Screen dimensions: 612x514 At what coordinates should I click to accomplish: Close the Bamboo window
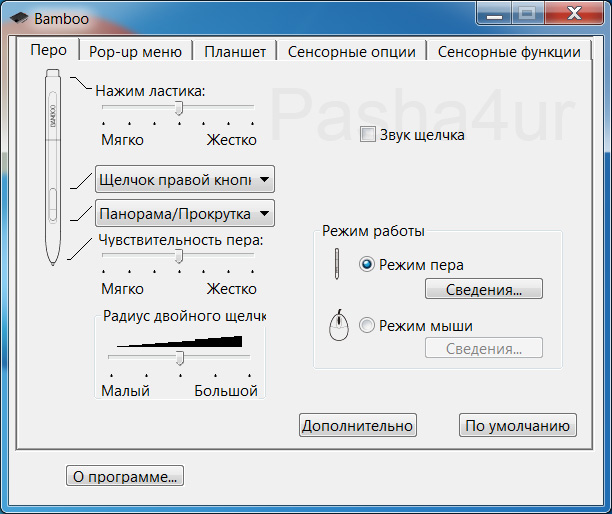(x=574, y=14)
